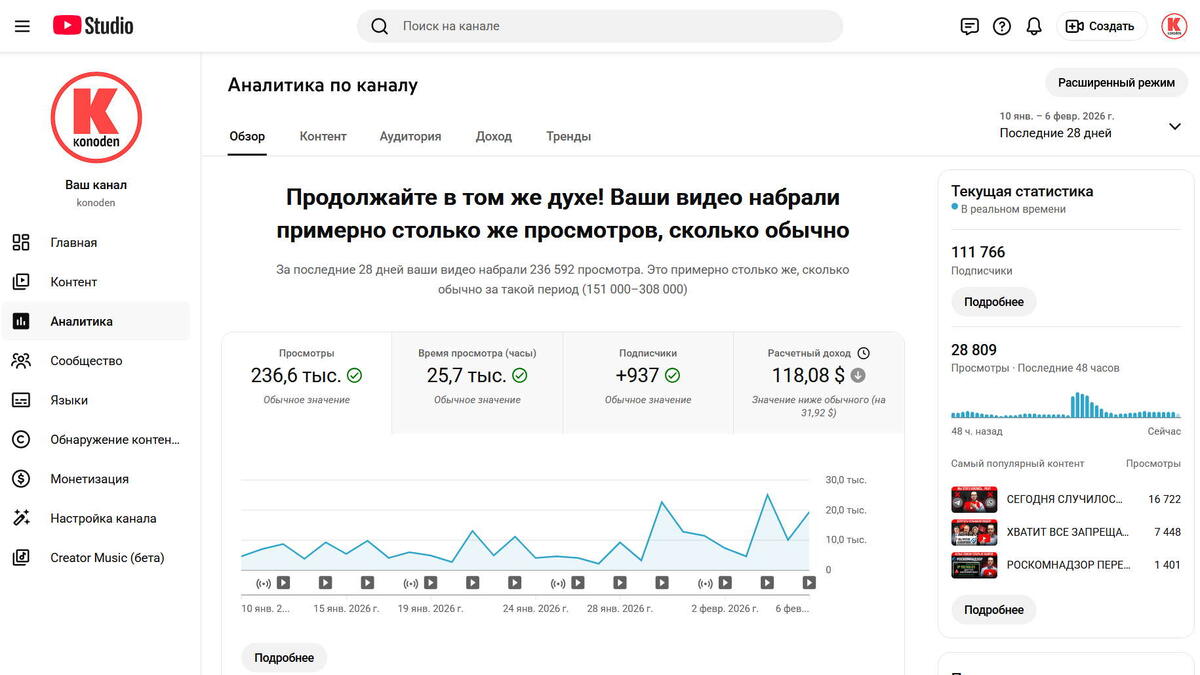Open the notifications bell
The height and width of the screenshot is (675, 1200).
tap(1034, 26)
